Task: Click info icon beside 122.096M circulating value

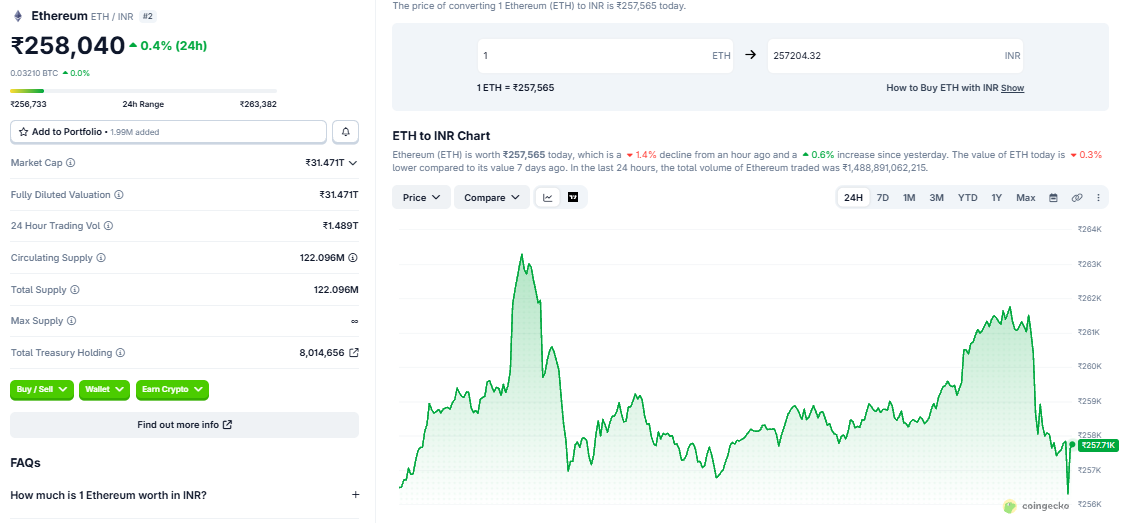Action: pyautogui.click(x=353, y=258)
